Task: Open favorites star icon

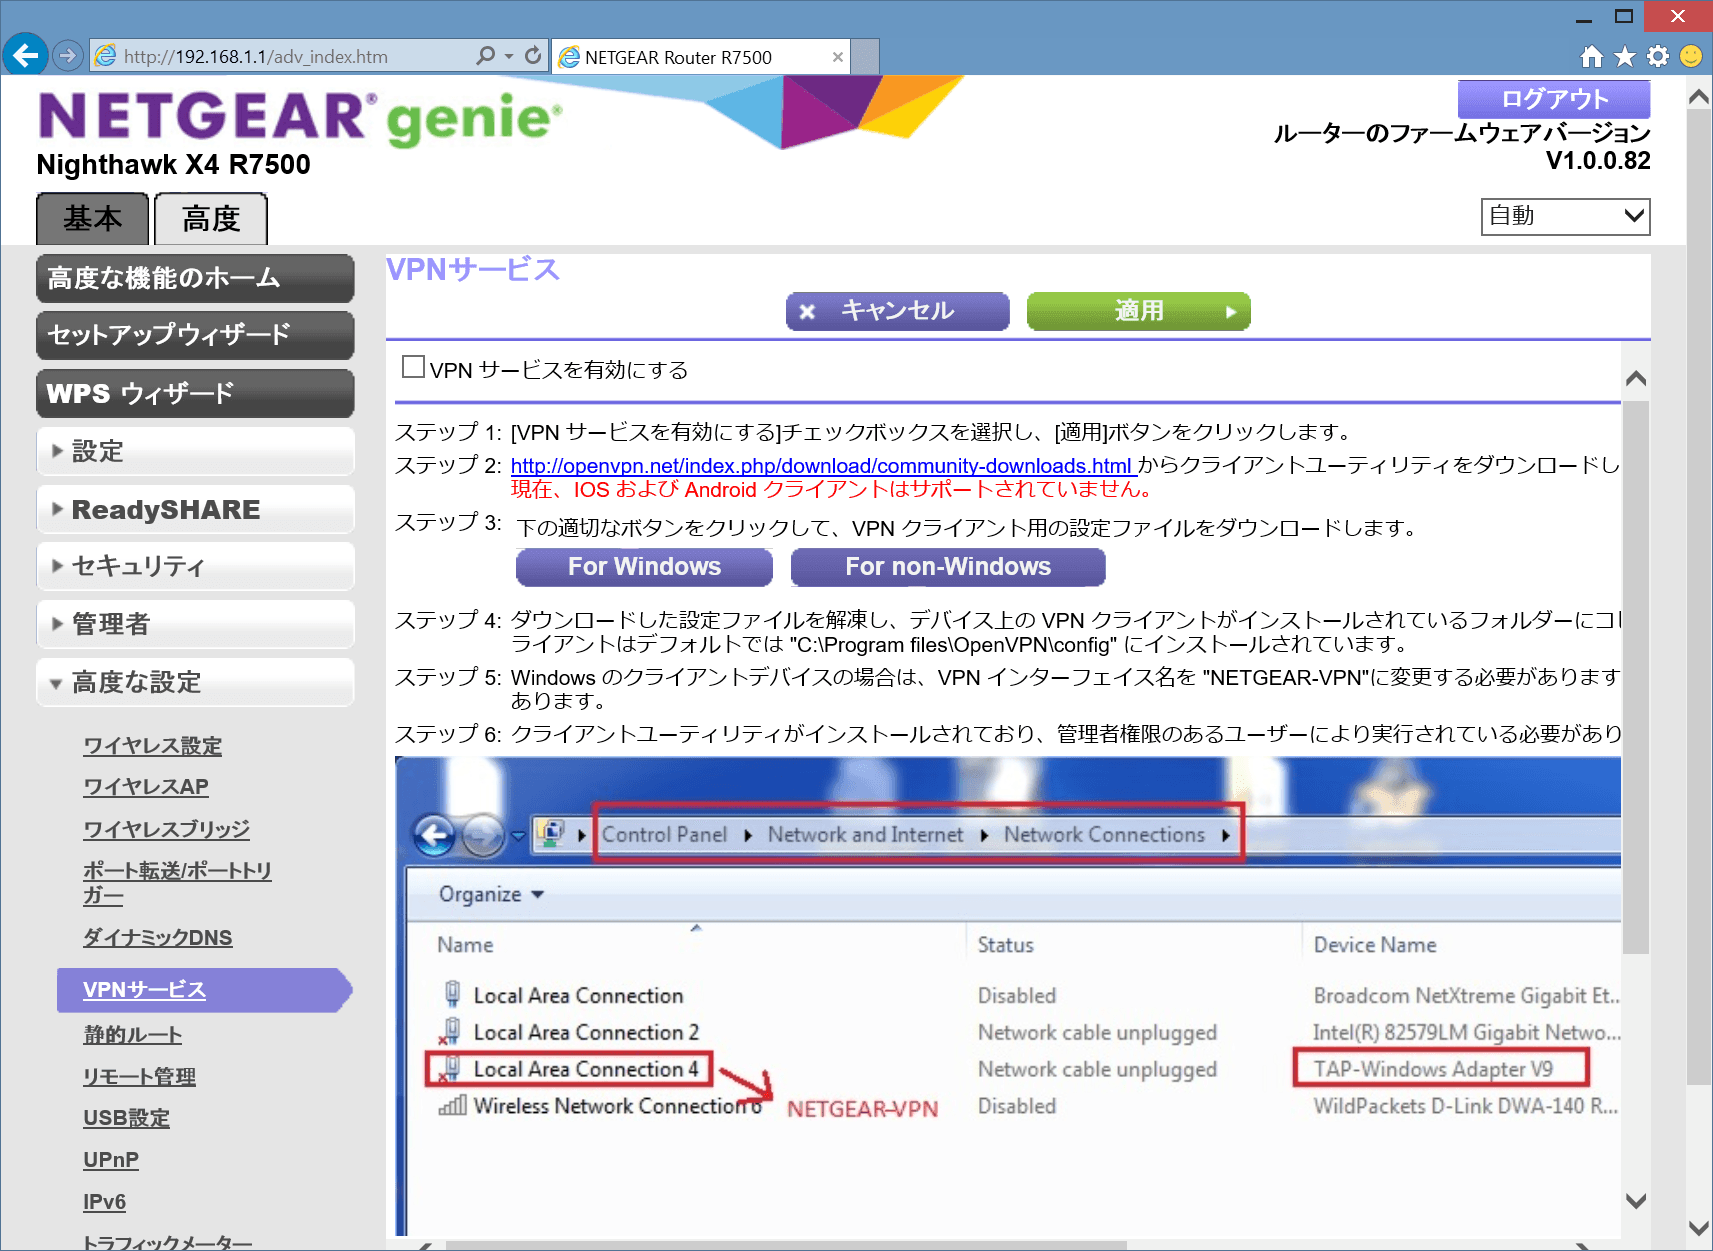Action: pos(1625,57)
